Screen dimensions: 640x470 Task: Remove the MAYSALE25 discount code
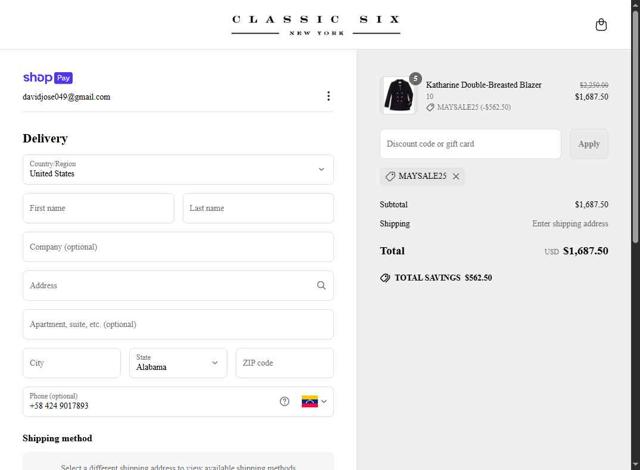tap(456, 176)
